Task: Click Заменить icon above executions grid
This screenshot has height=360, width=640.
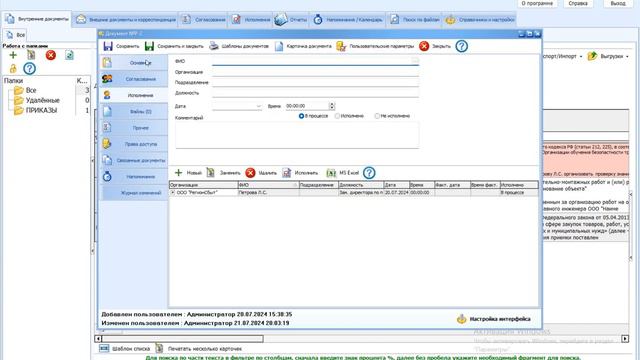Action: tap(211, 173)
